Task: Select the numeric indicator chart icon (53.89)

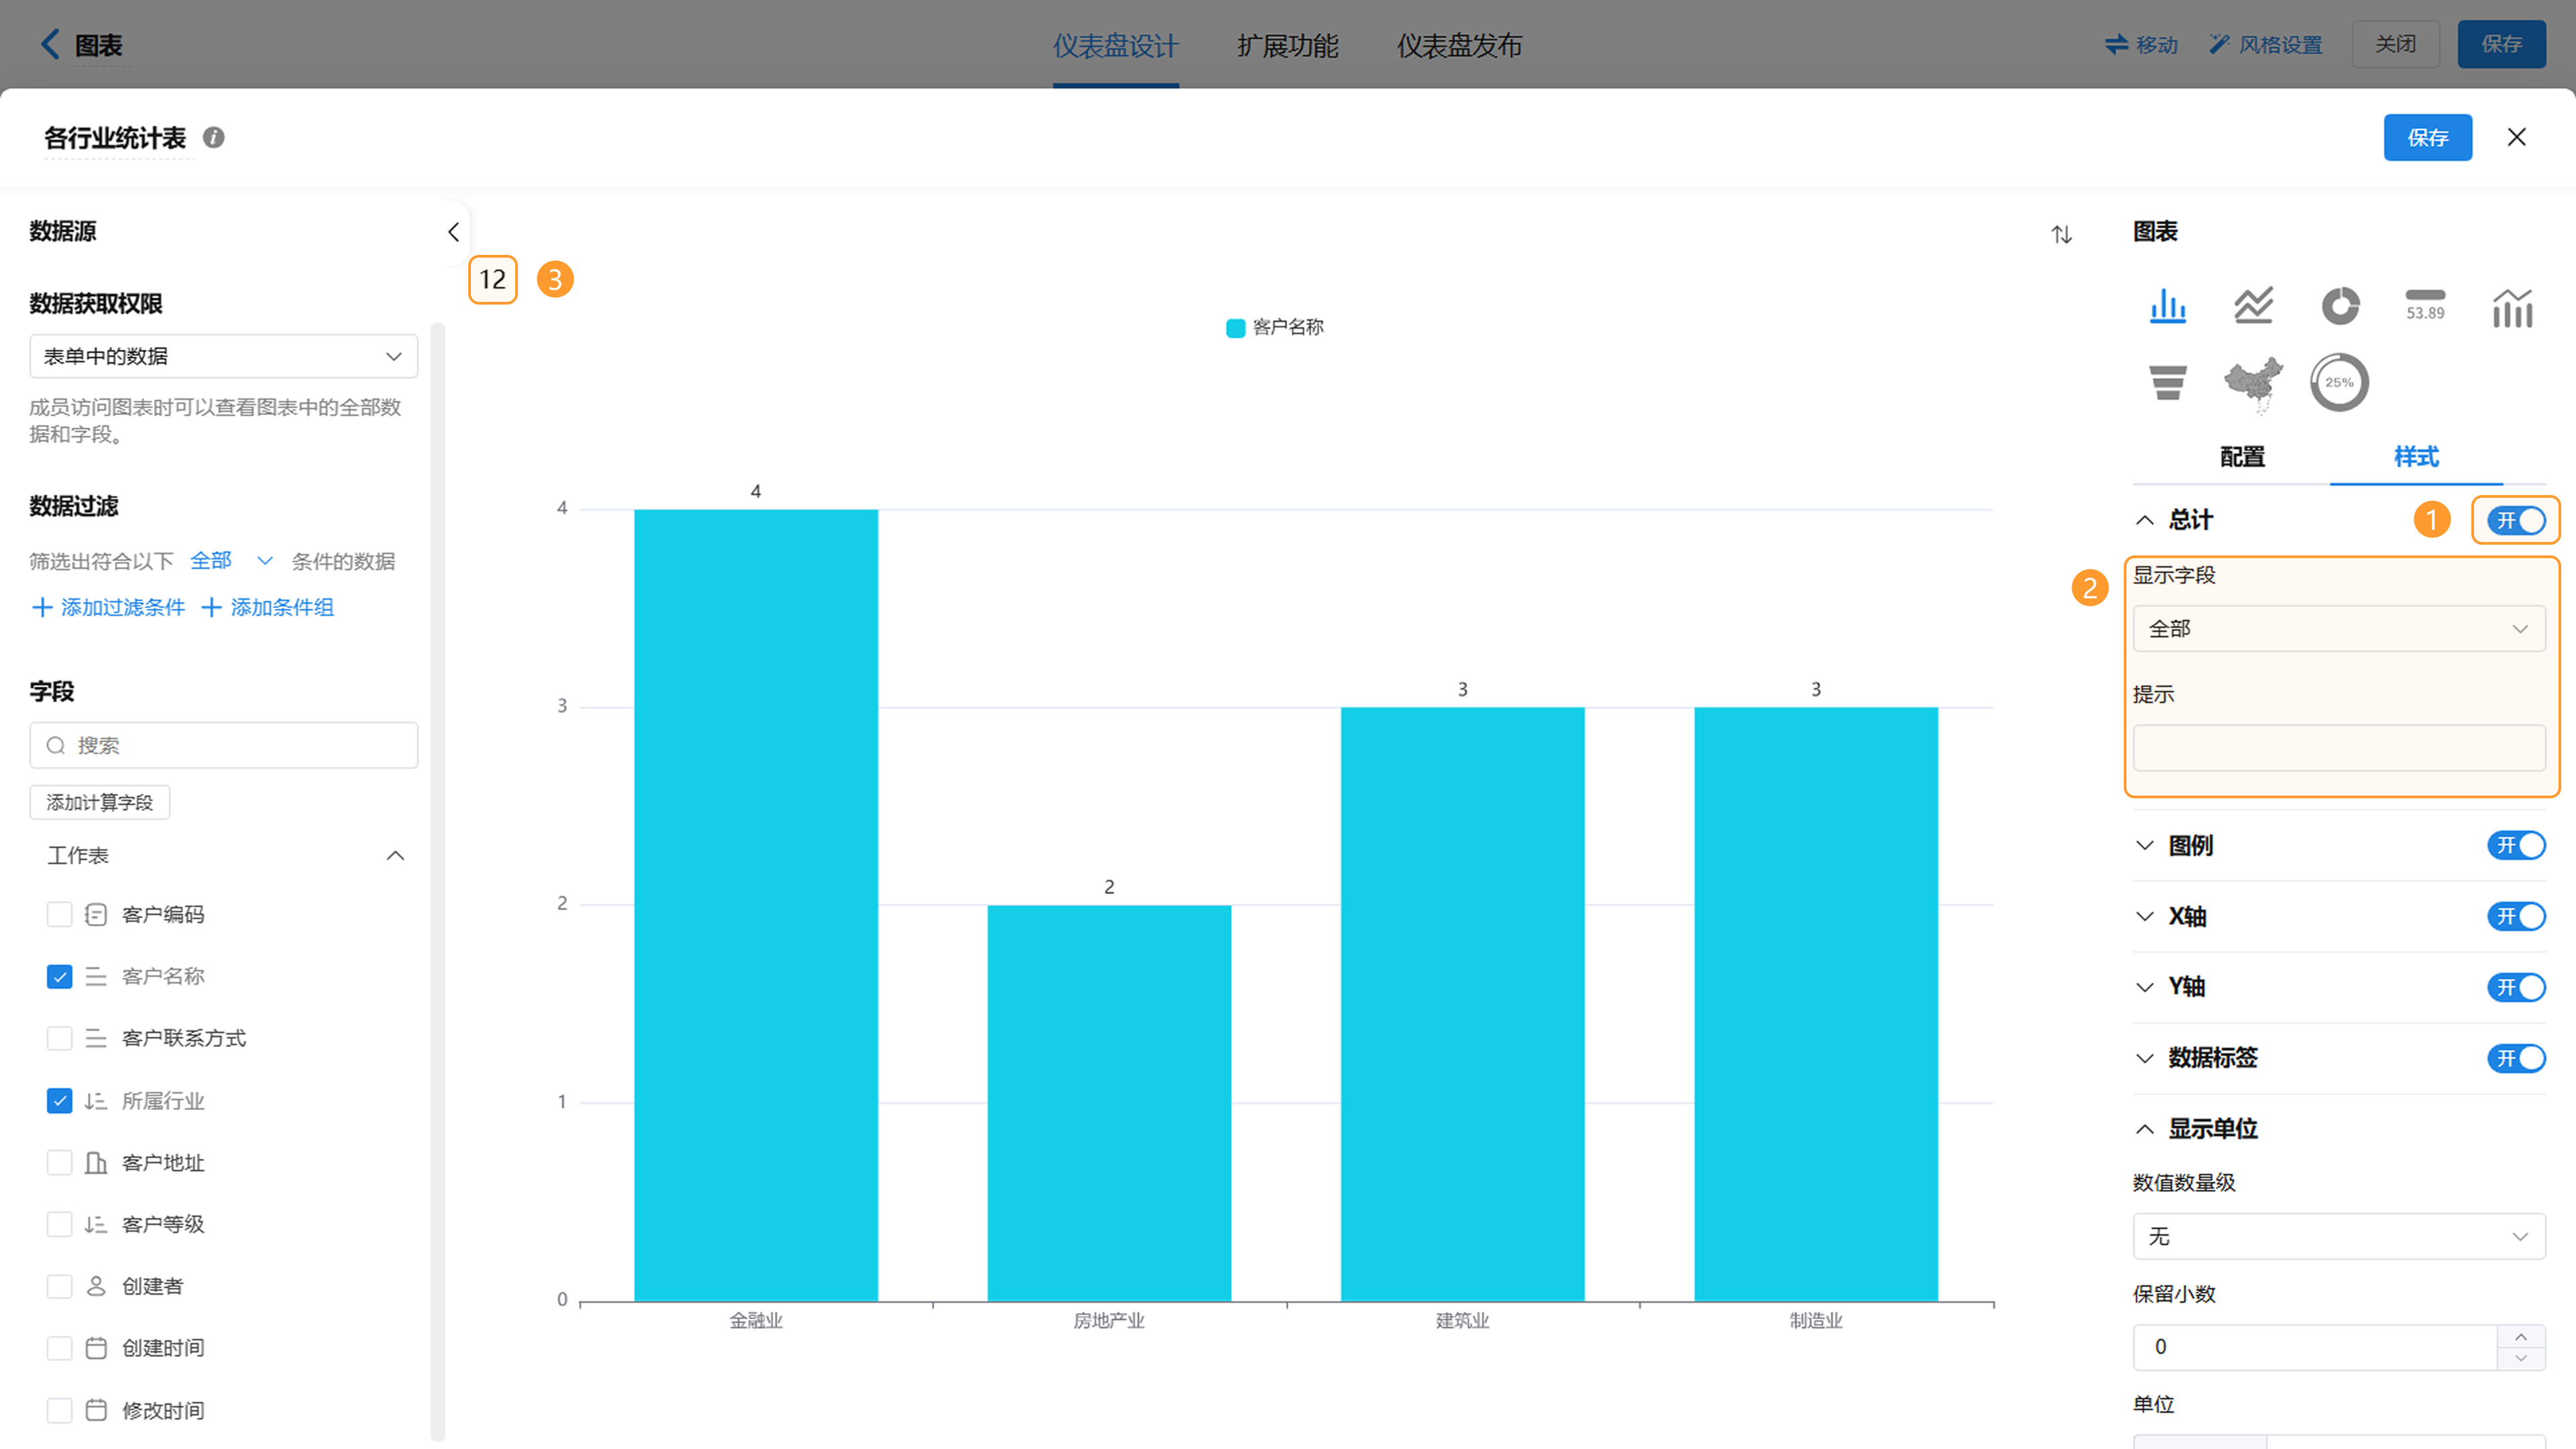Action: 2425,305
